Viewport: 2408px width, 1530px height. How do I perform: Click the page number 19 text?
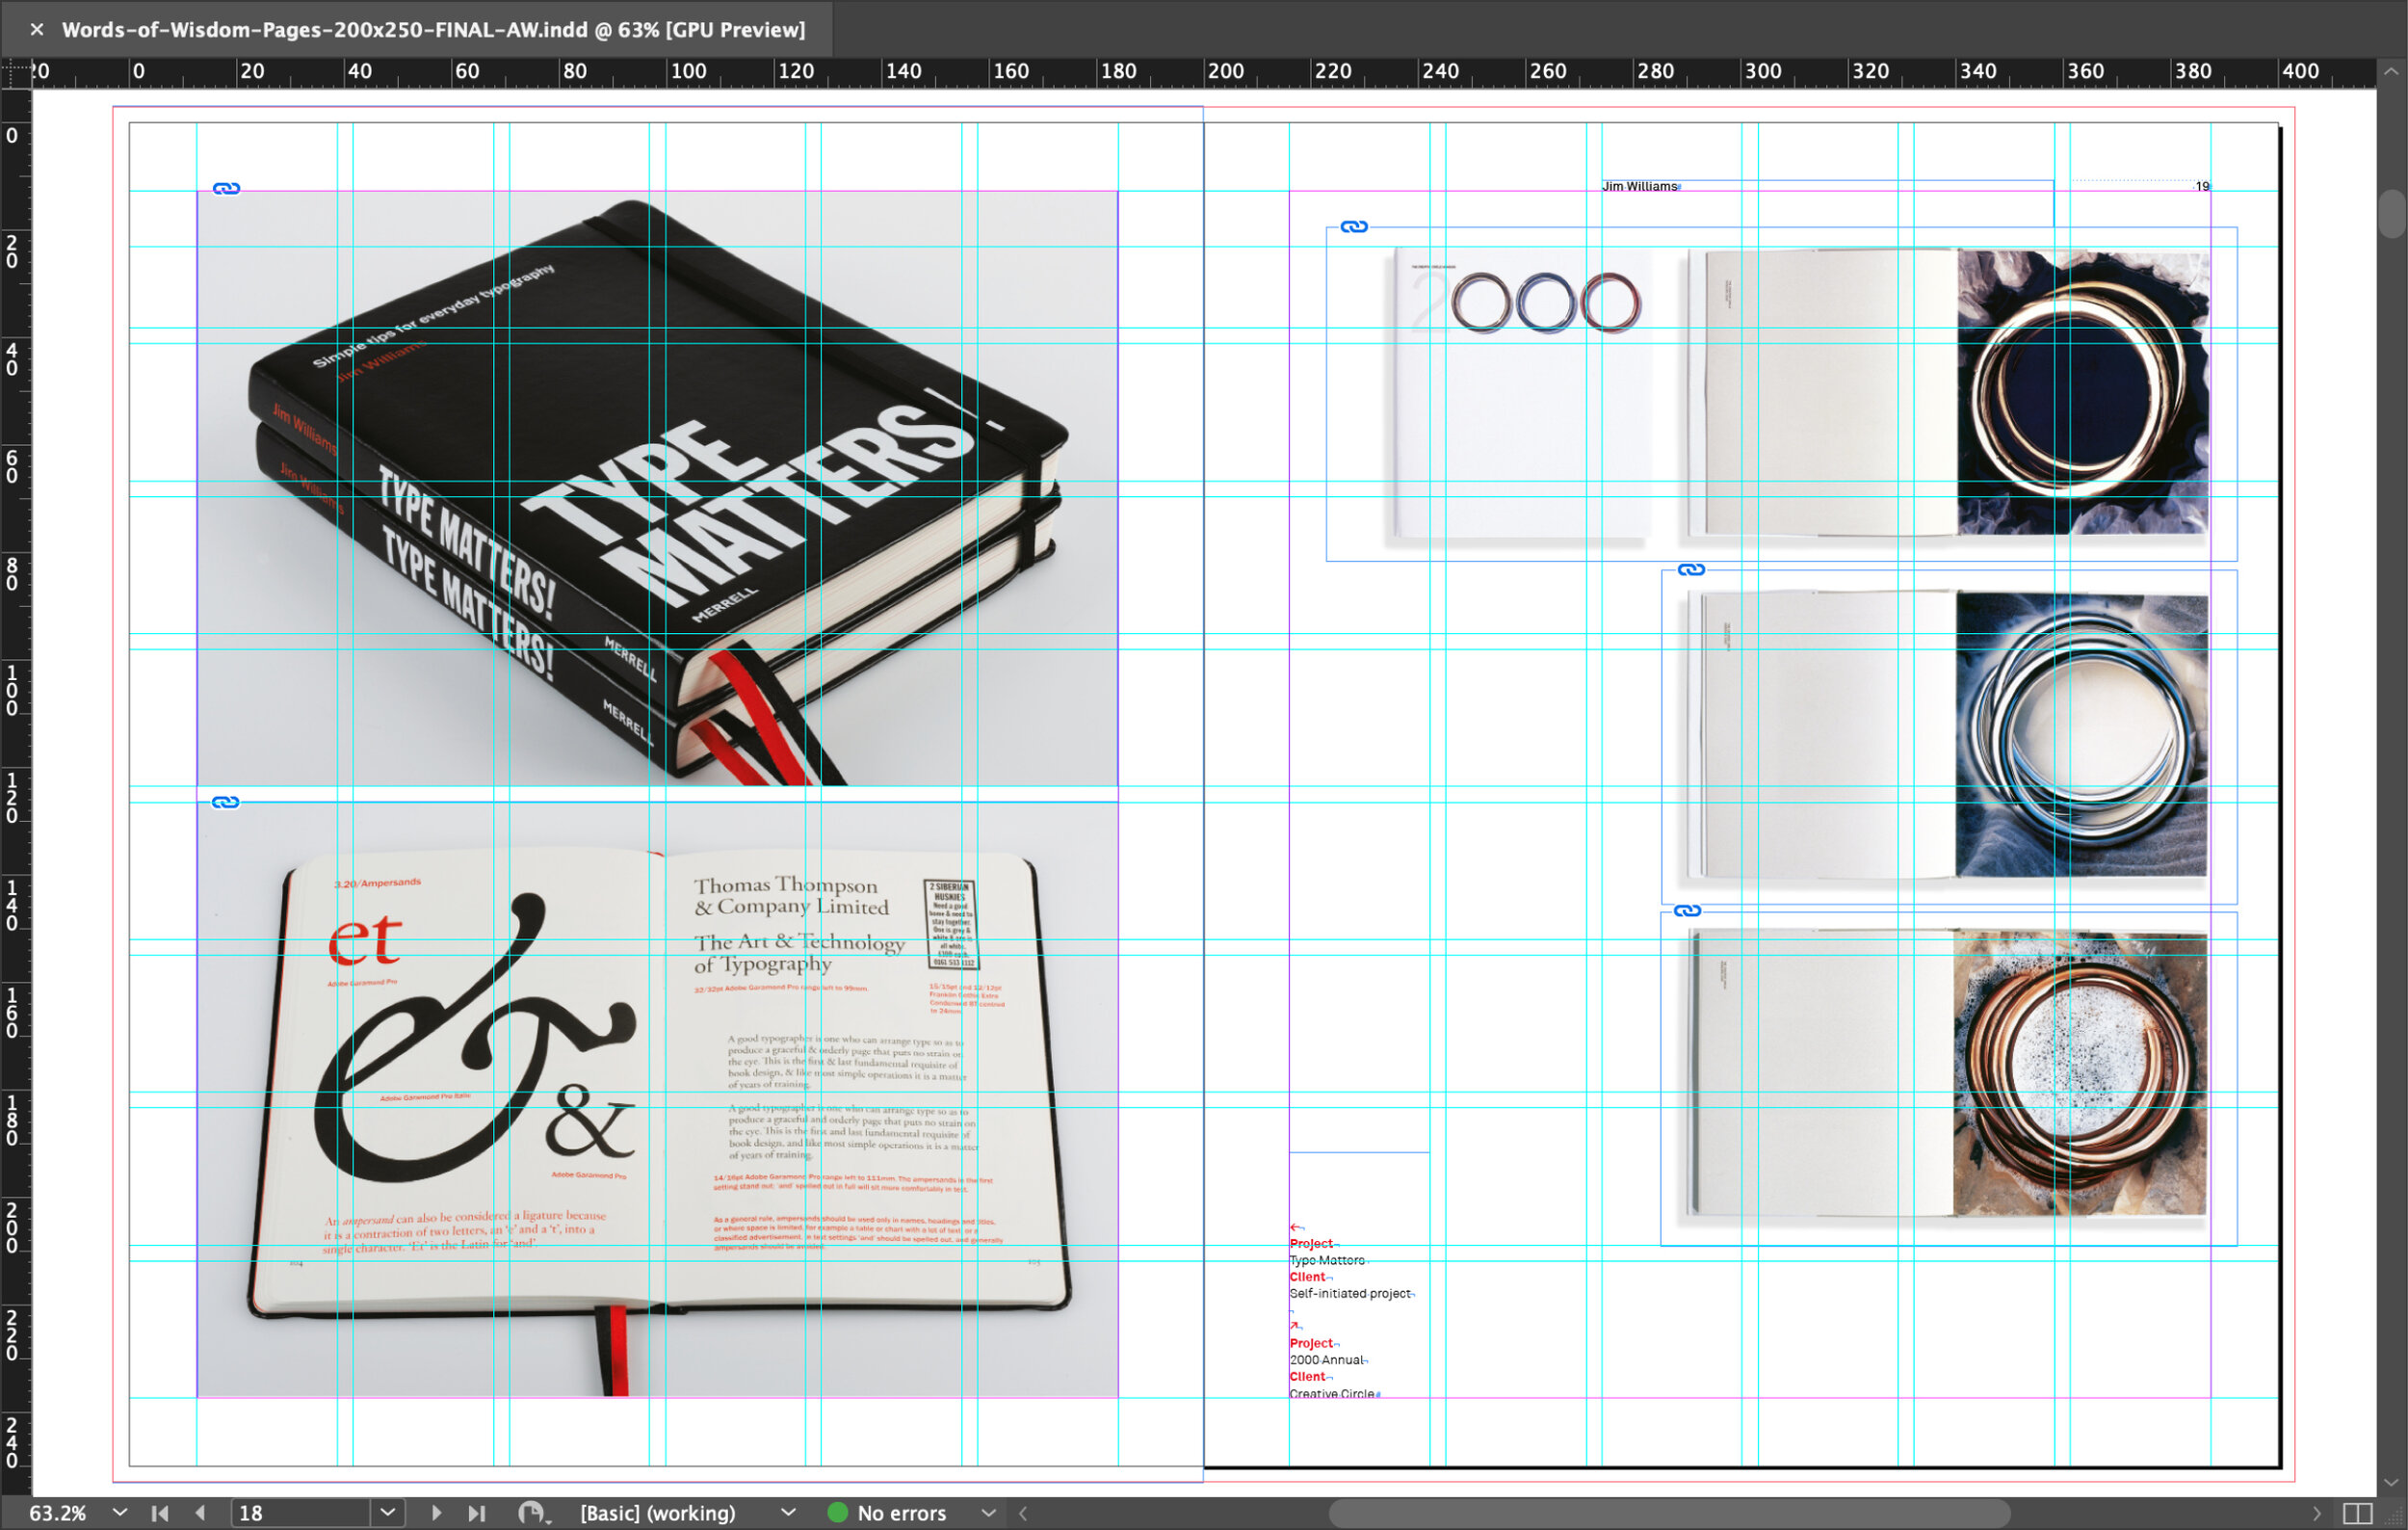(2202, 186)
